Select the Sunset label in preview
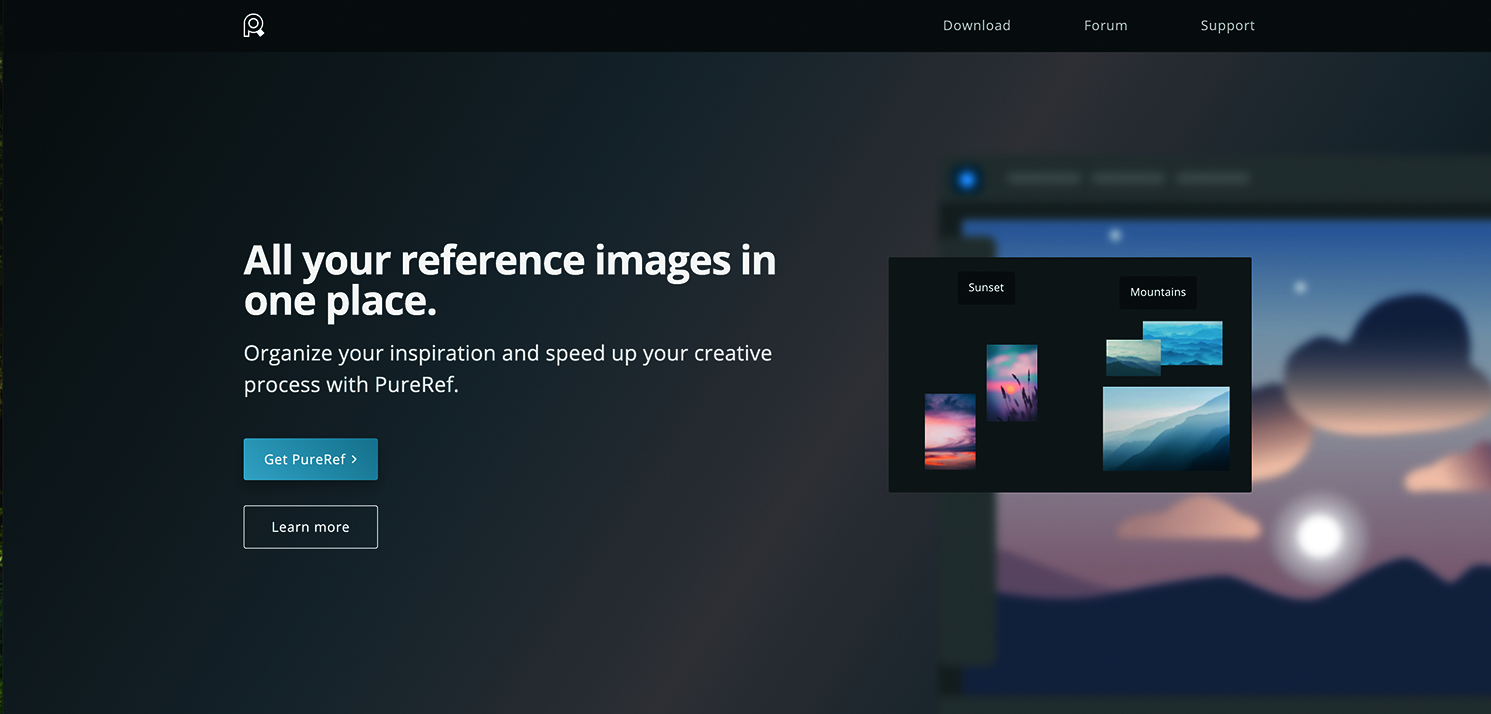Image resolution: width=1491 pixels, height=714 pixels. click(x=986, y=288)
